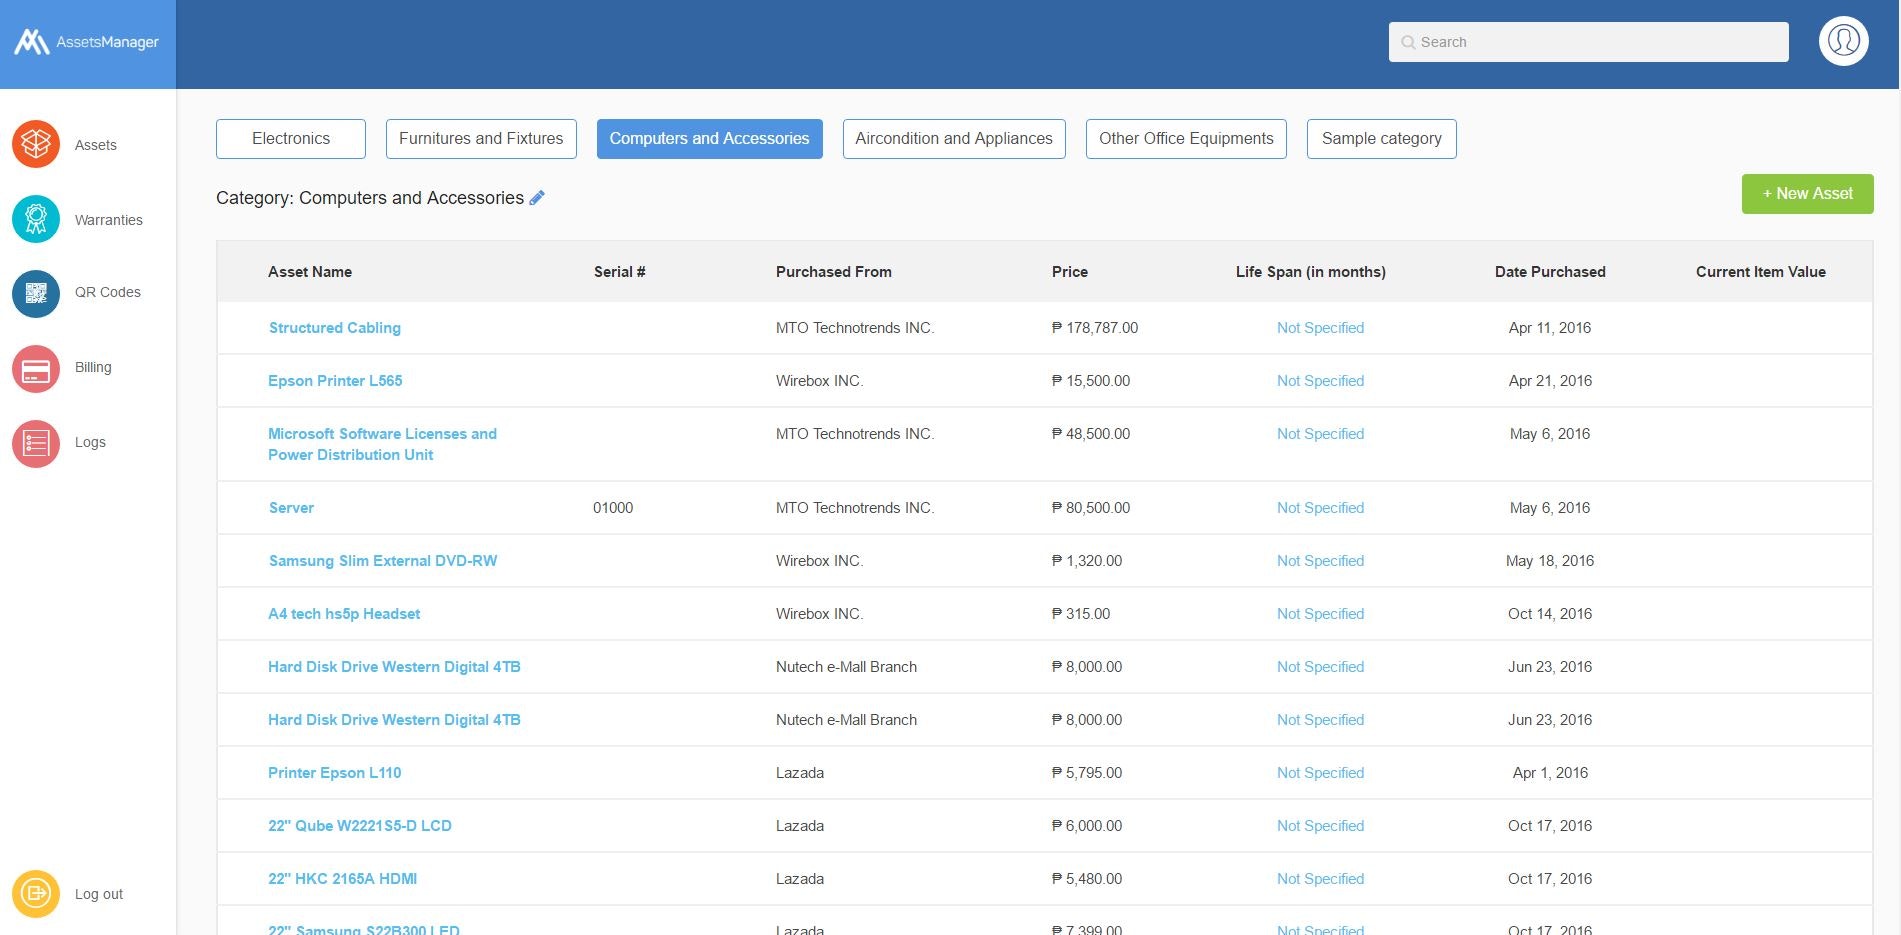The image size is (1901, 935).
Task: Click the AssetsManager logo
Action: 85,42
